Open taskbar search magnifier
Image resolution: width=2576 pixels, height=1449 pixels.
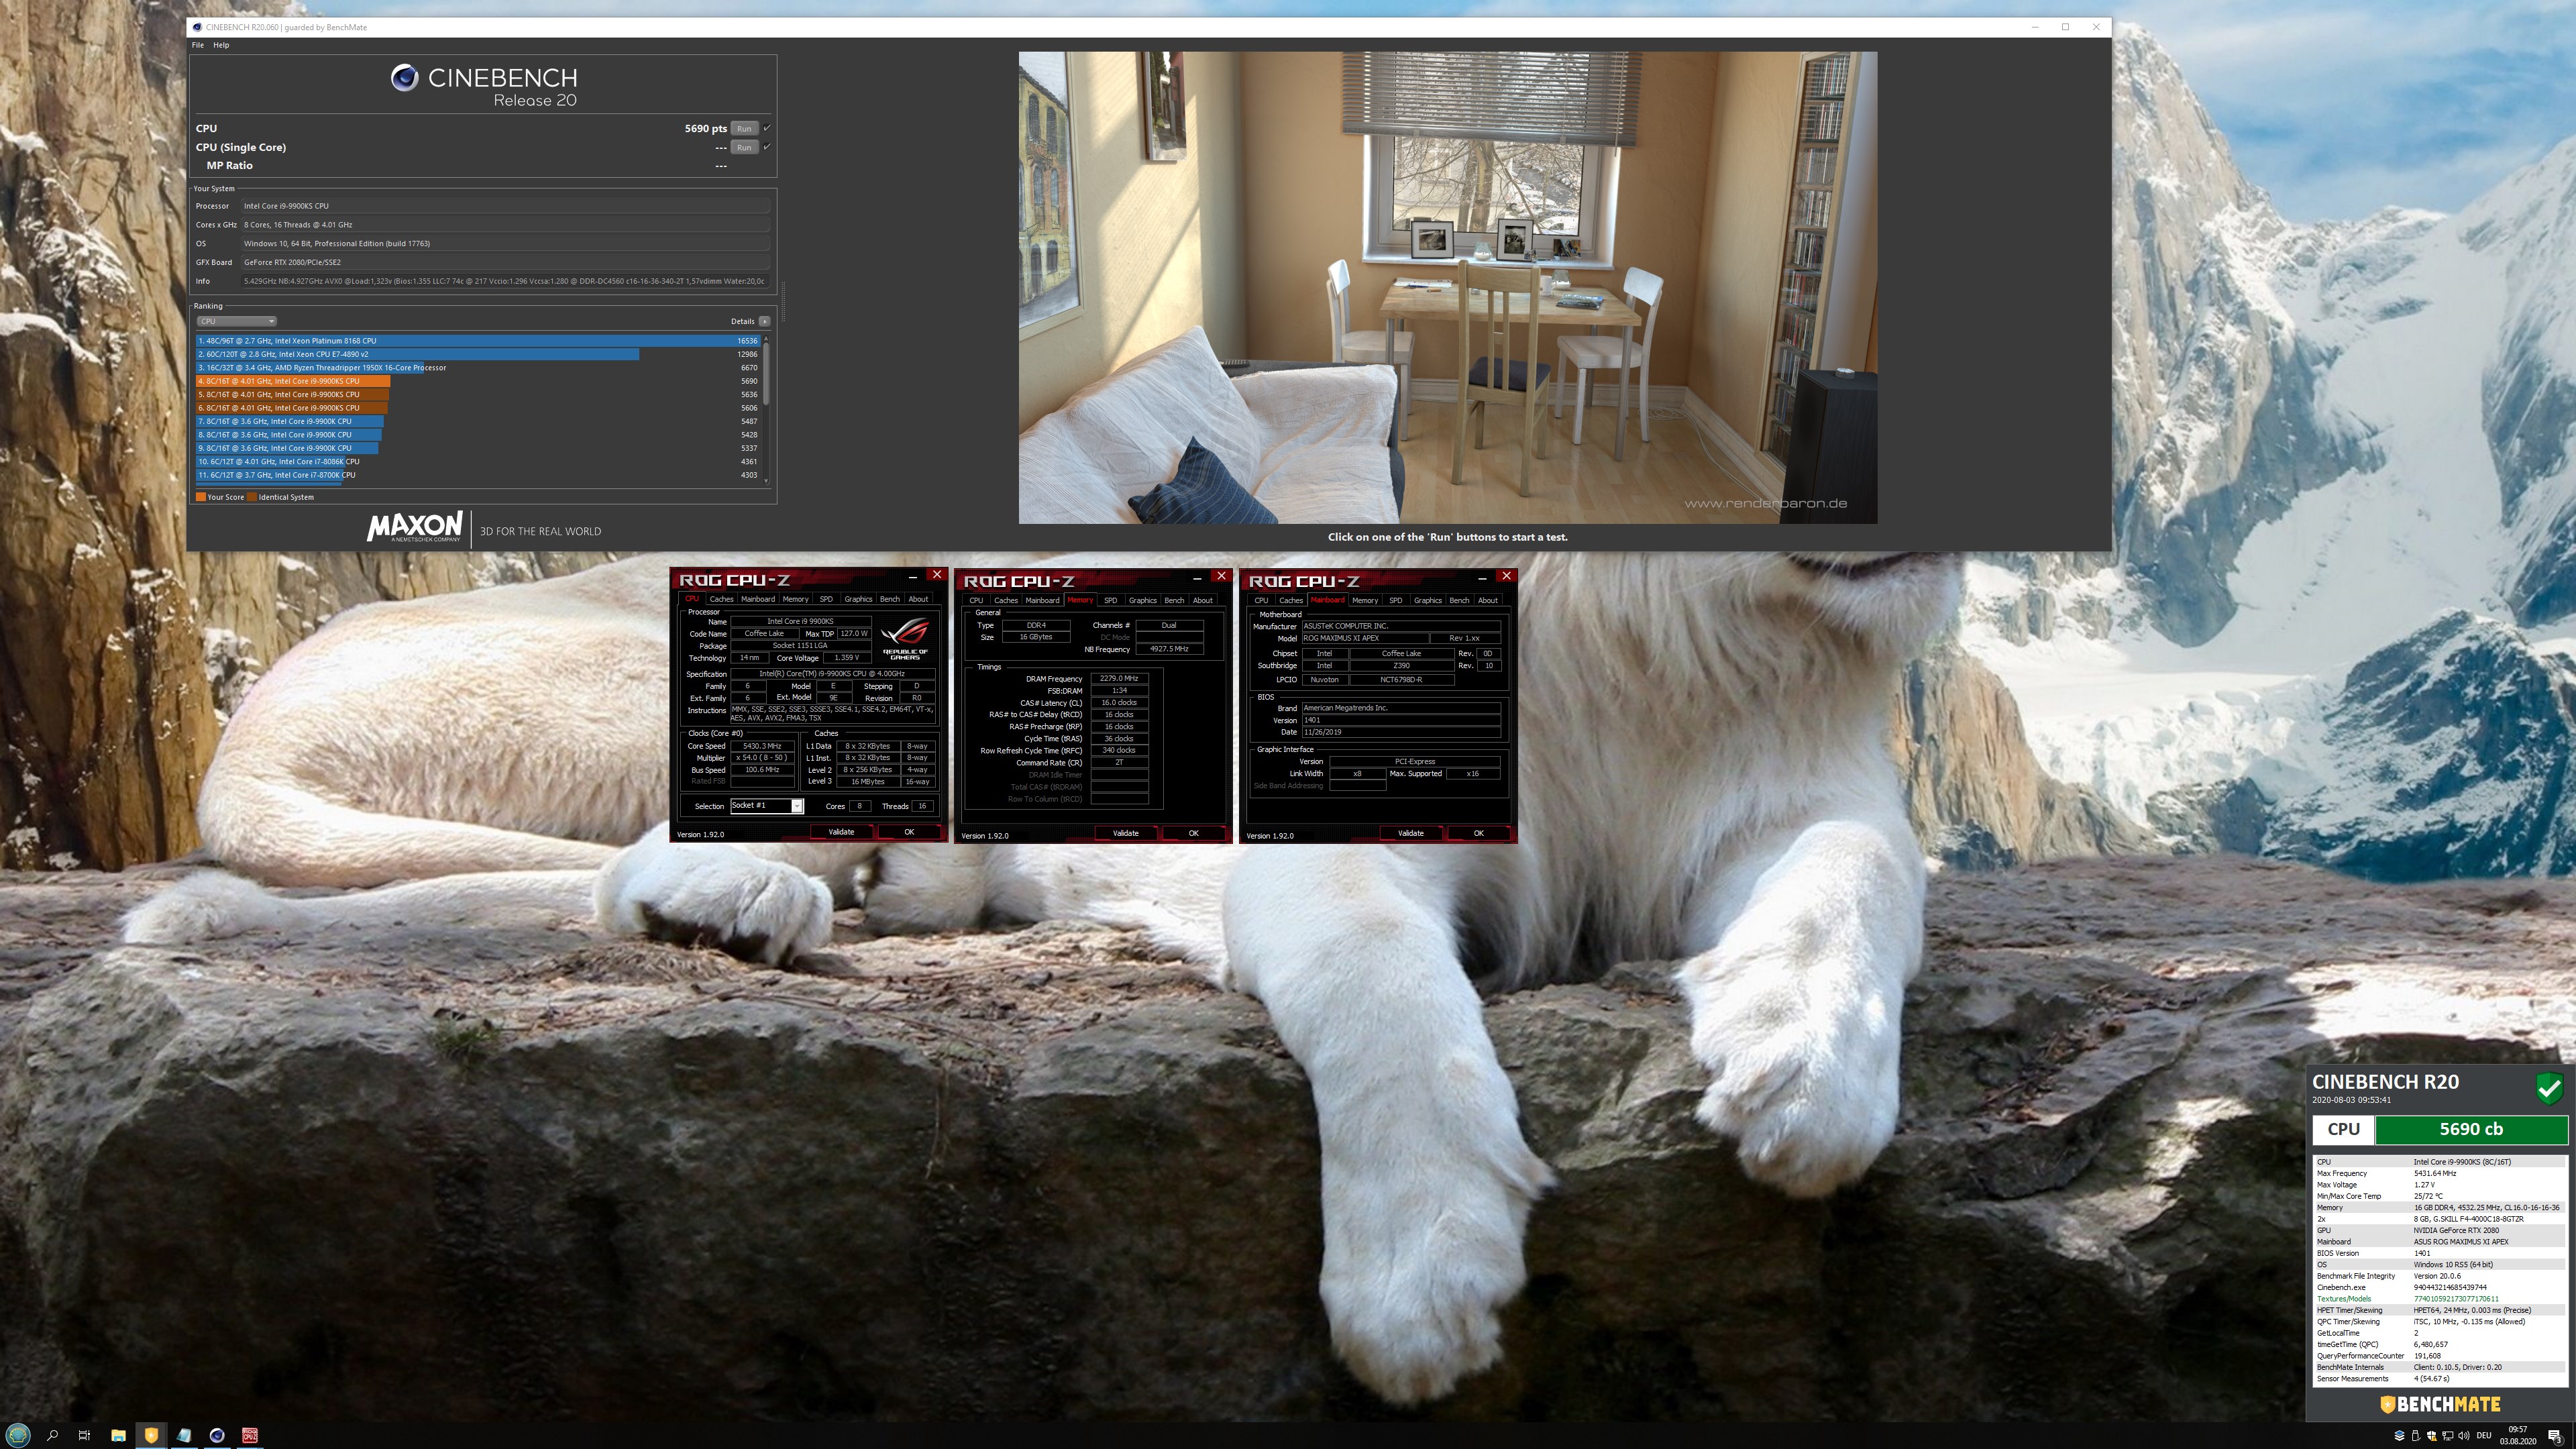tap(52, 1435)
